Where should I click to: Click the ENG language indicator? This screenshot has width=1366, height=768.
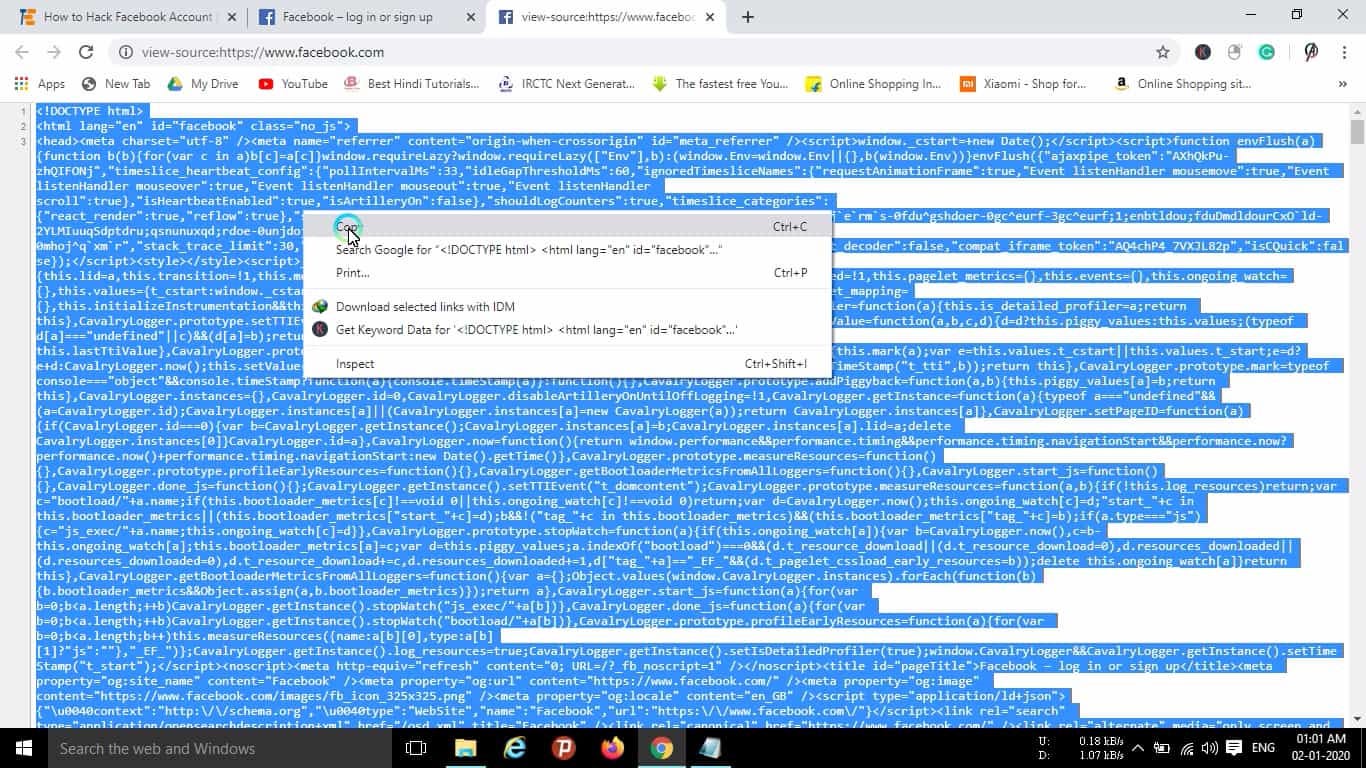(1263, 748)
